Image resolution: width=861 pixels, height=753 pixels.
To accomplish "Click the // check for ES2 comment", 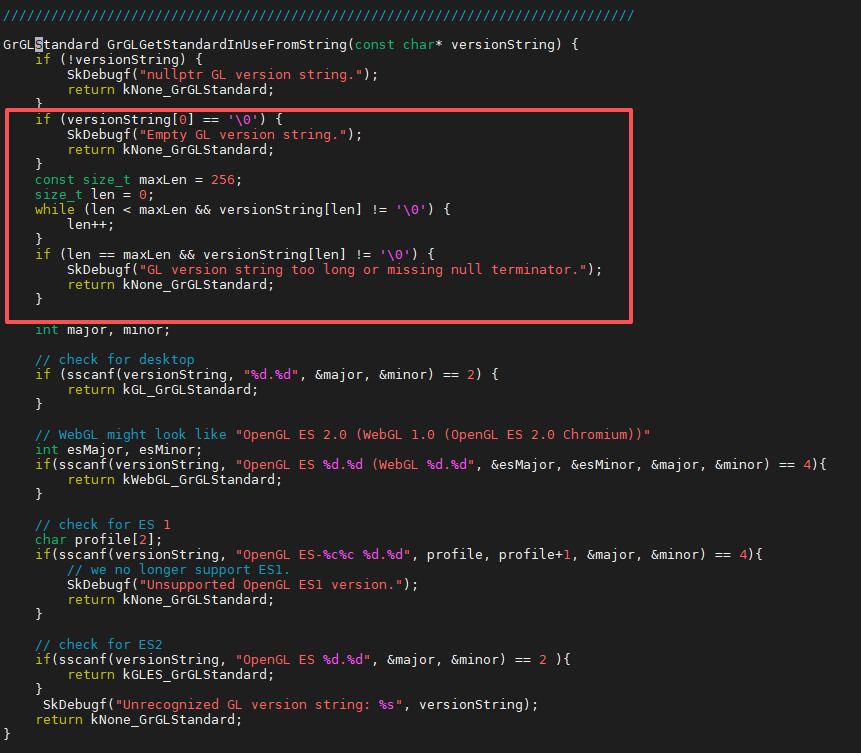I will 99,644.
